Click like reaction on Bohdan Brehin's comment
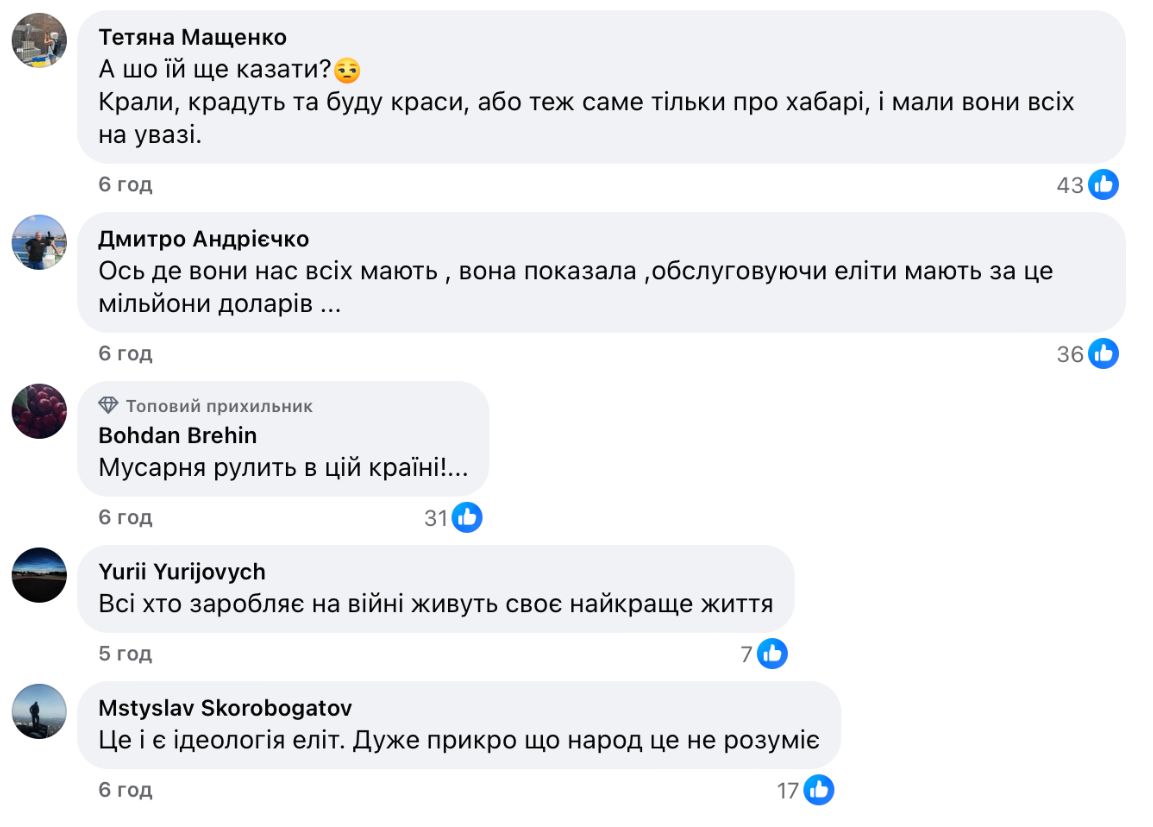Viewport: 1153px width, 827px height. click(x=467, y=517)
